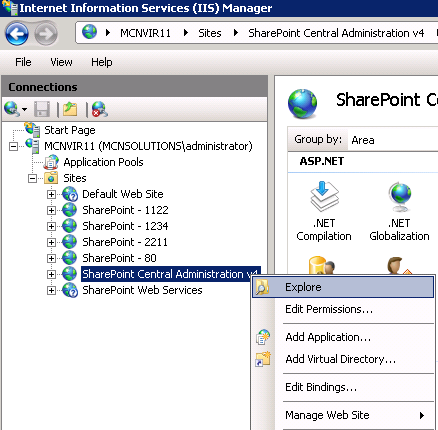The height and width of the screenshot is (430, 438).
Task: Open the .NET Globalization feature icon
Action: pyautogui.click(x=399, y=211)
